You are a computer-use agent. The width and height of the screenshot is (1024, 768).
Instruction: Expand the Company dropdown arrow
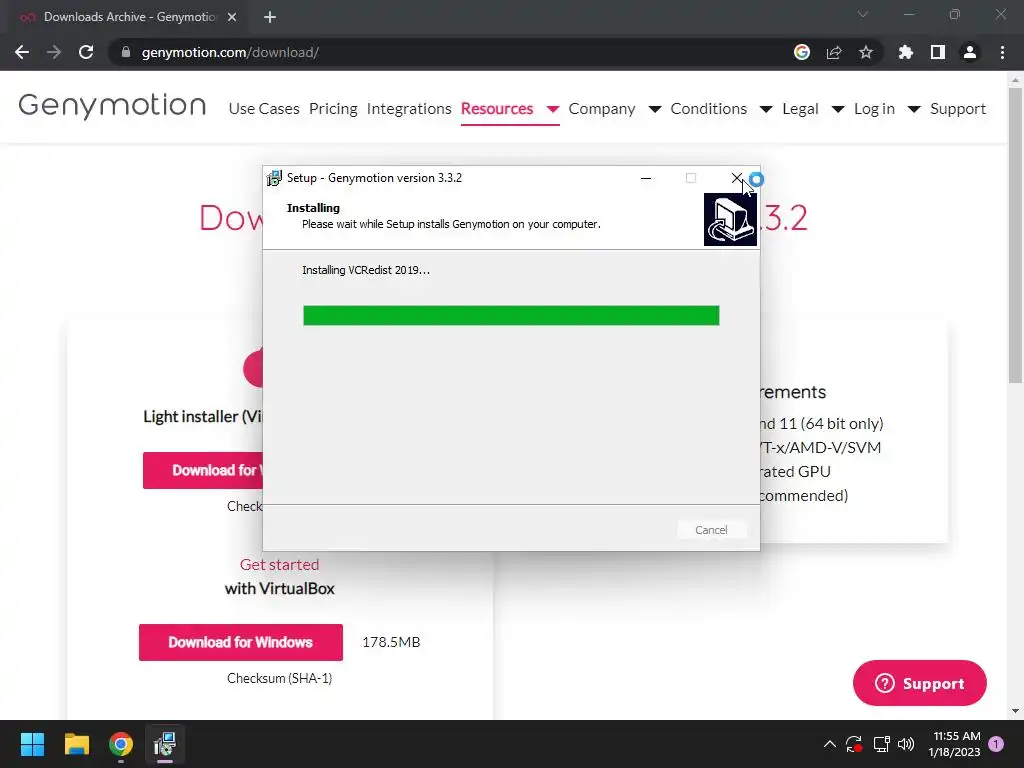(x=654, y=109)
